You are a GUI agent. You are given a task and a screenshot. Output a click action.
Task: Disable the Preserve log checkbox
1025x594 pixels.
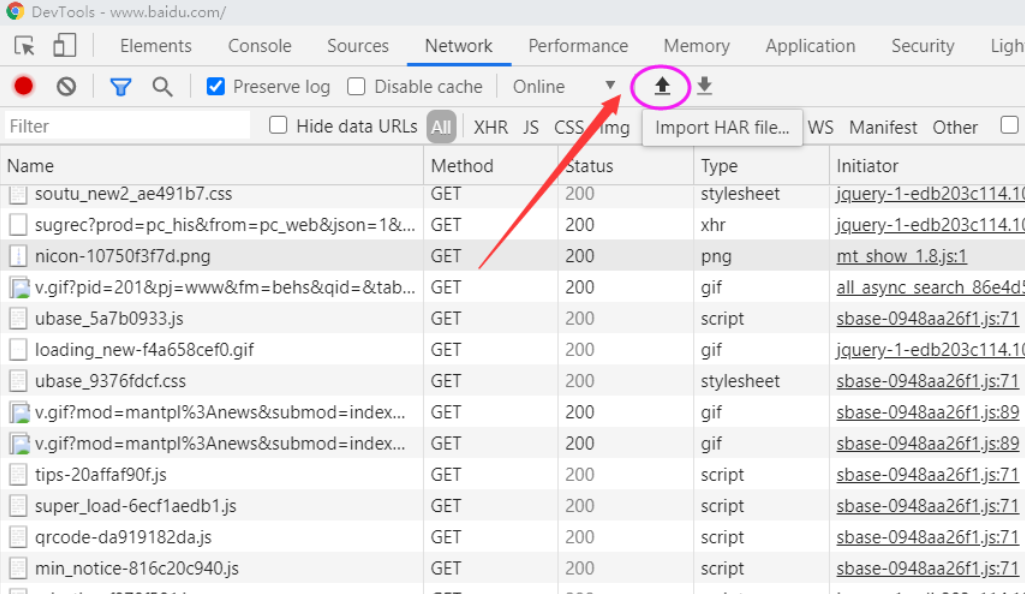tap(214, 86)
